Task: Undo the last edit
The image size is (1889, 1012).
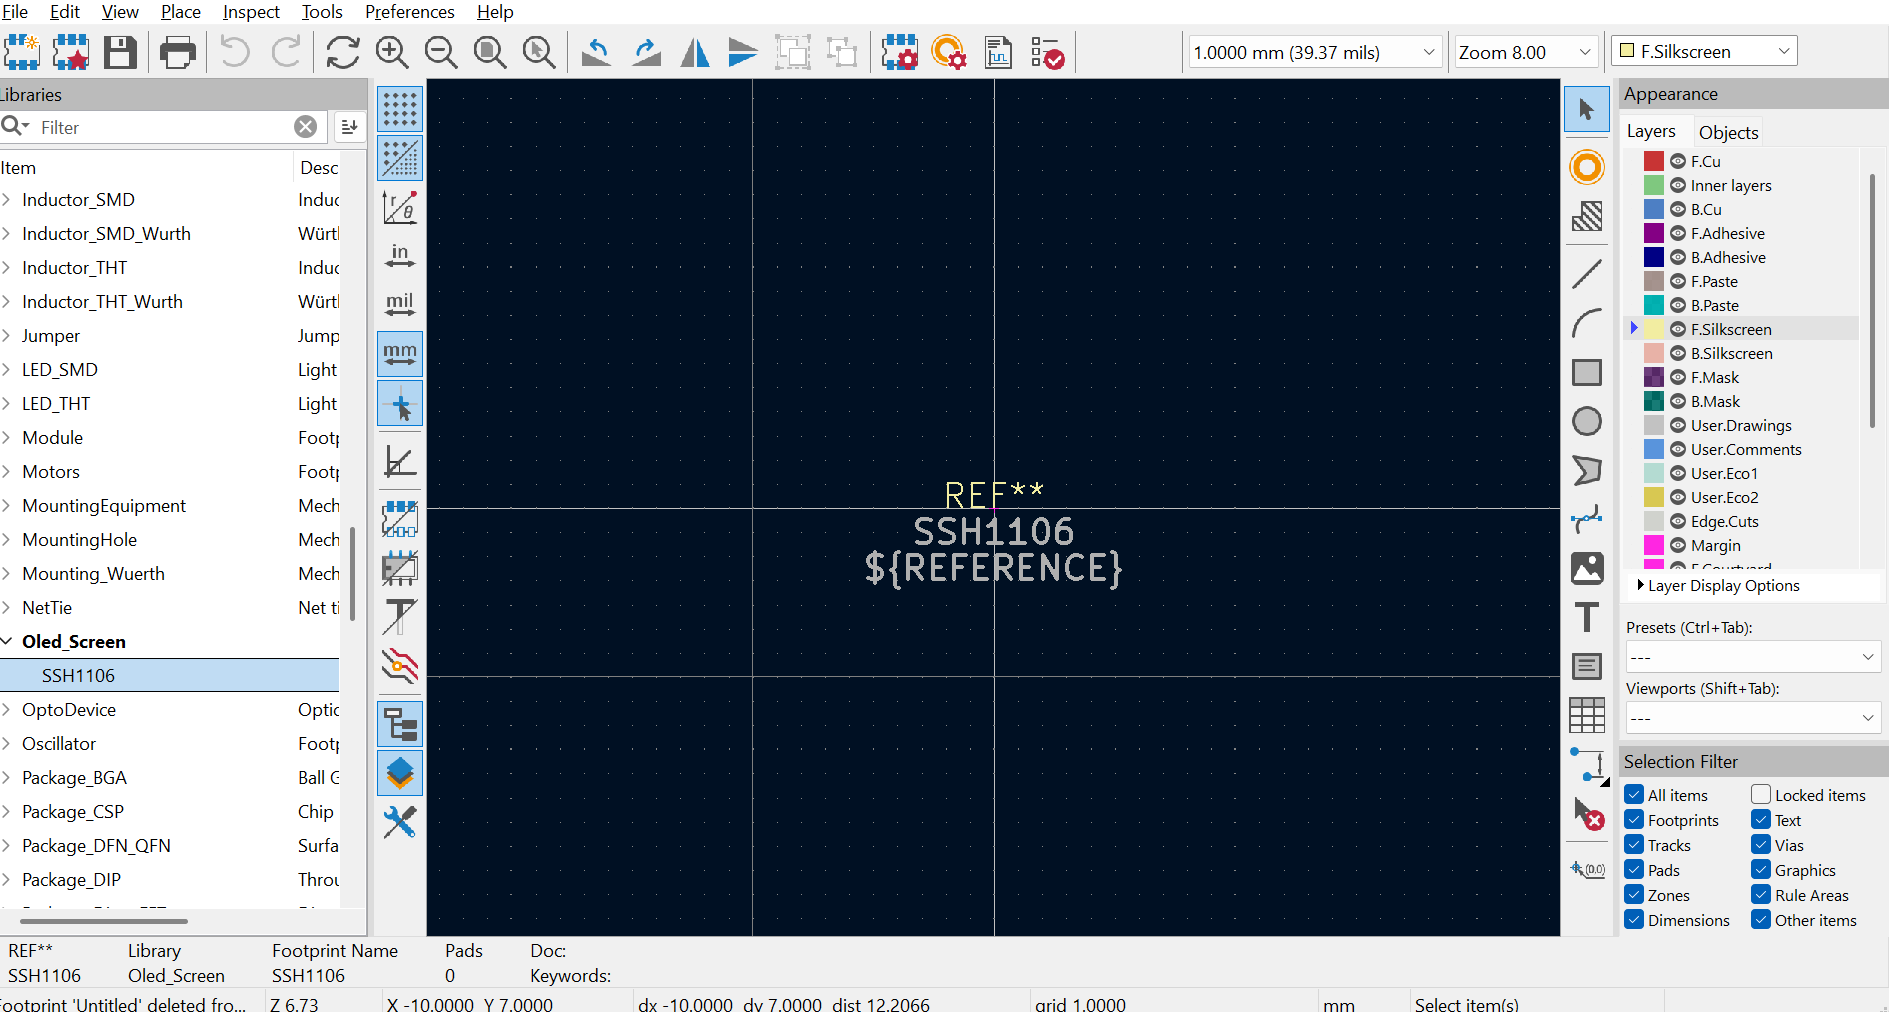Action: click(x=235, y=52)
